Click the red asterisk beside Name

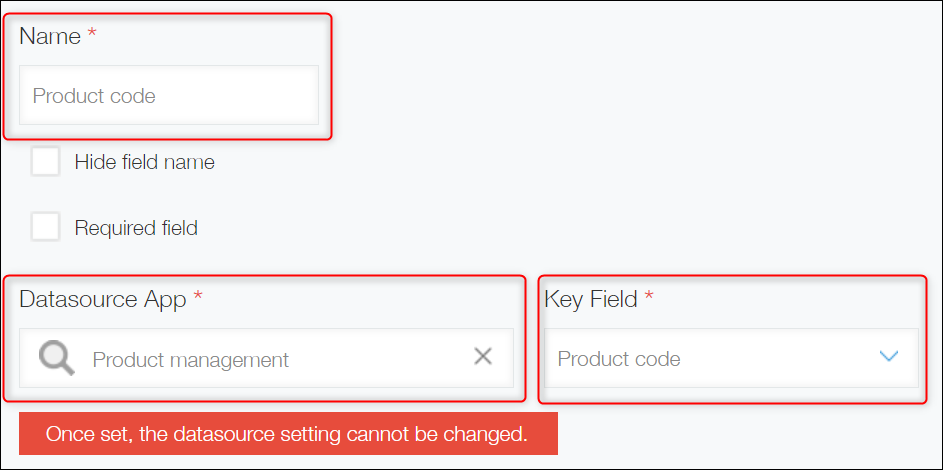[93, 35]
